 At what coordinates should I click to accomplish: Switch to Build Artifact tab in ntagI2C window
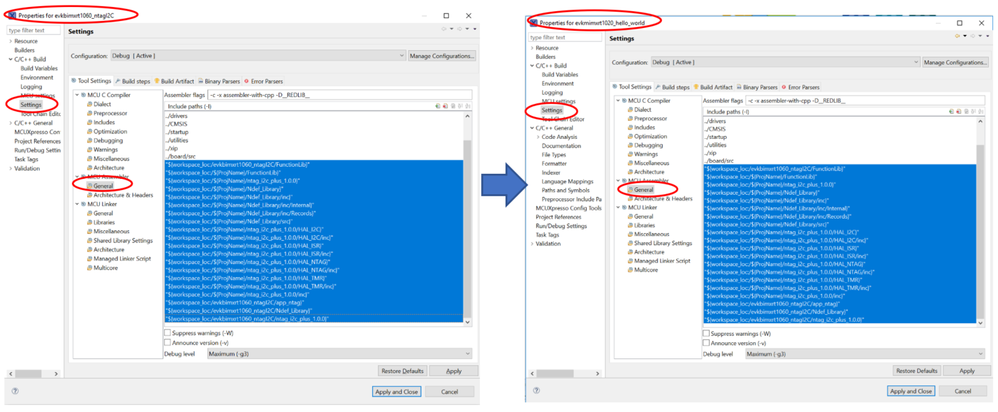tap(174, 82)
